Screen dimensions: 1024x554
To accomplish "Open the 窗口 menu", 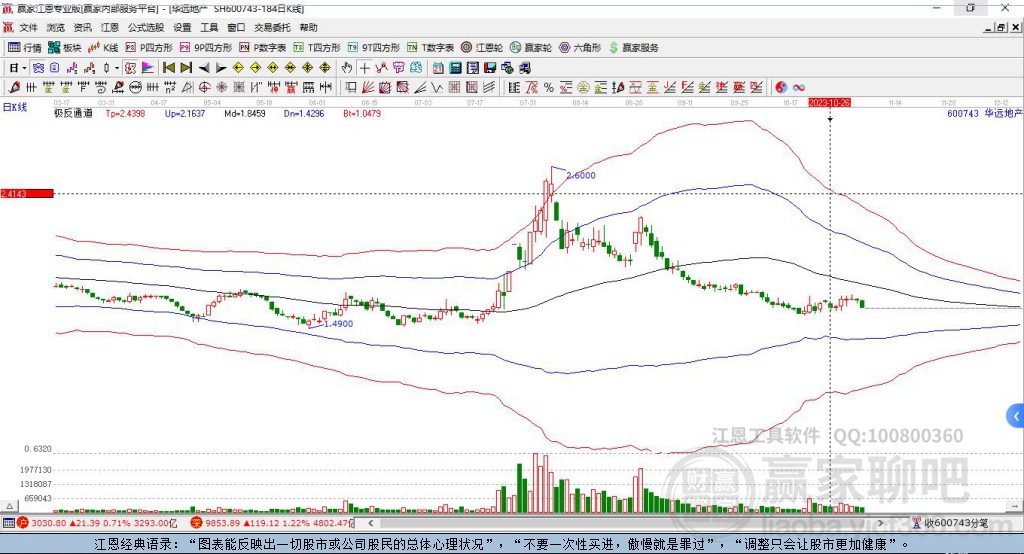I will (236, 27).
